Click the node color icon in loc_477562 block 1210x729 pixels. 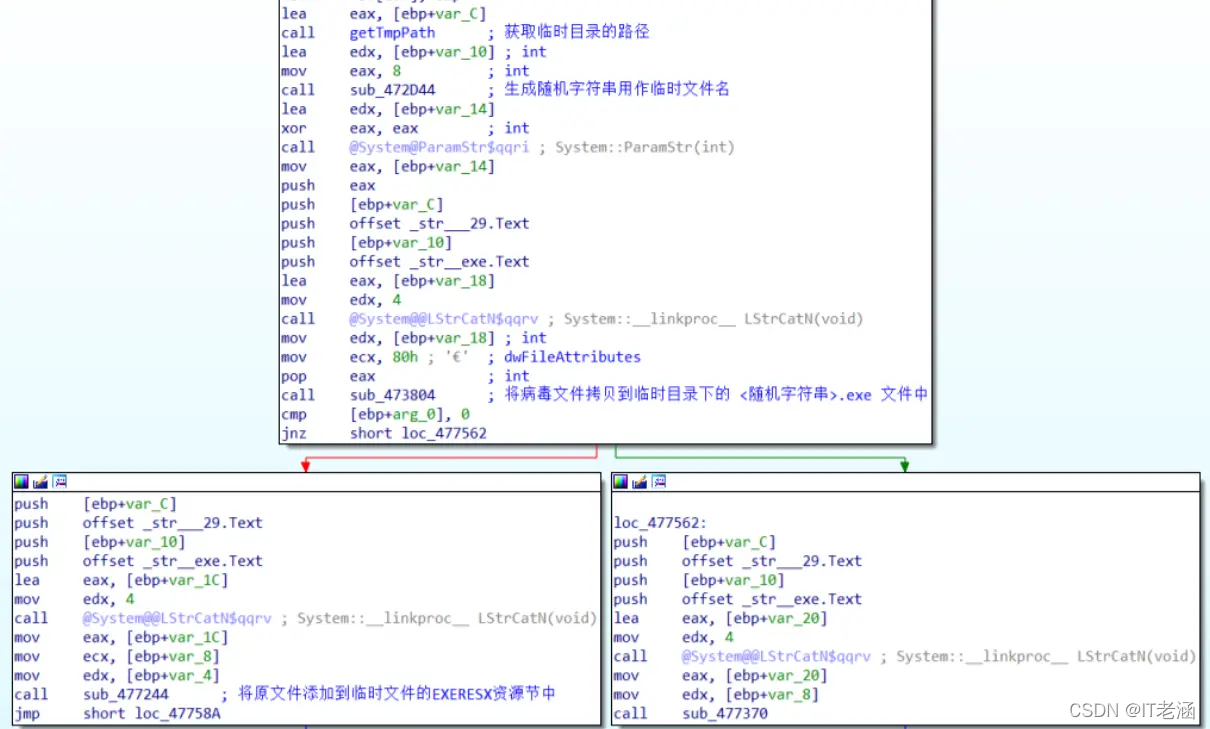click(620, 482)
